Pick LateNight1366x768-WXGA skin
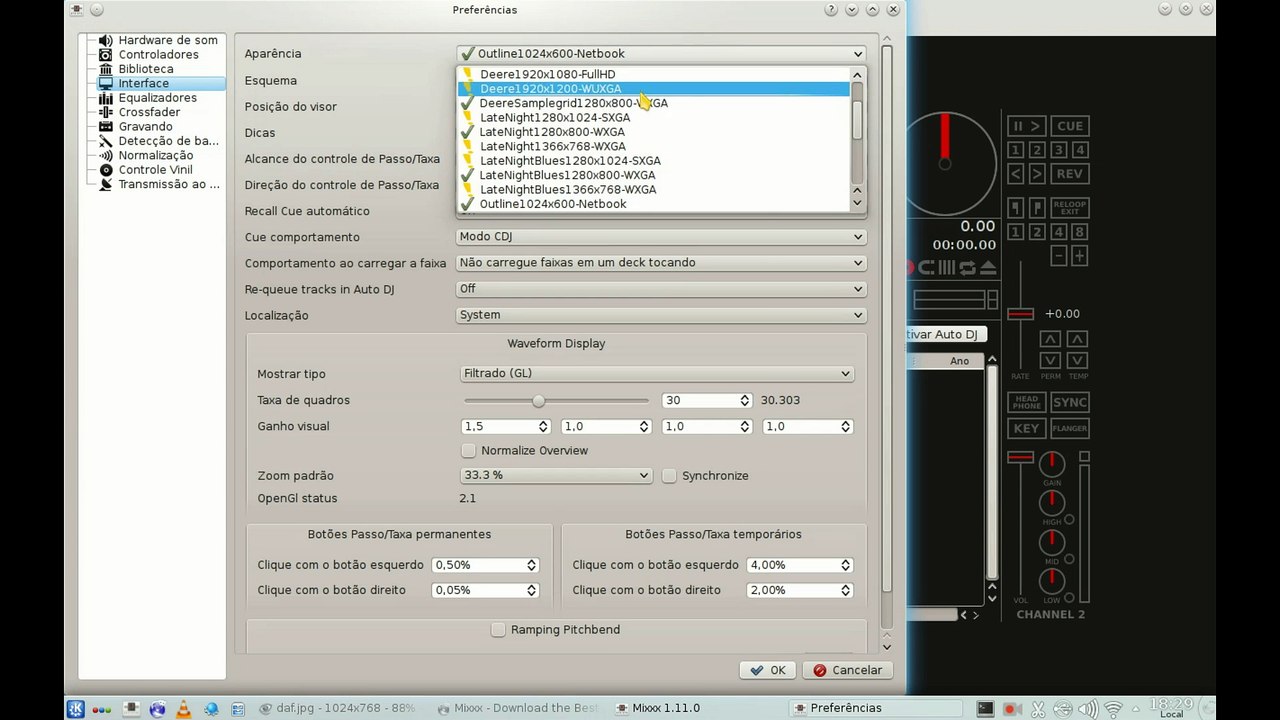The height and width of the screenshot is (720, 1280). (x=654, y=146)
